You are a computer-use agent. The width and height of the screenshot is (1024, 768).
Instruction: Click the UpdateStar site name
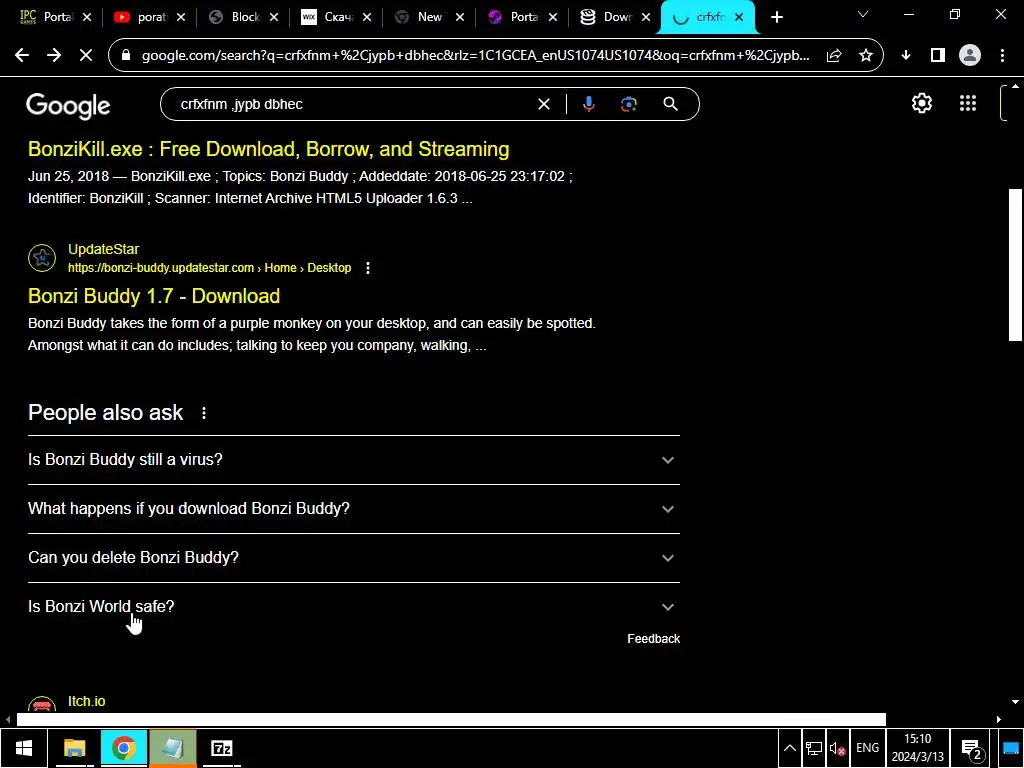tap(103, 249)
